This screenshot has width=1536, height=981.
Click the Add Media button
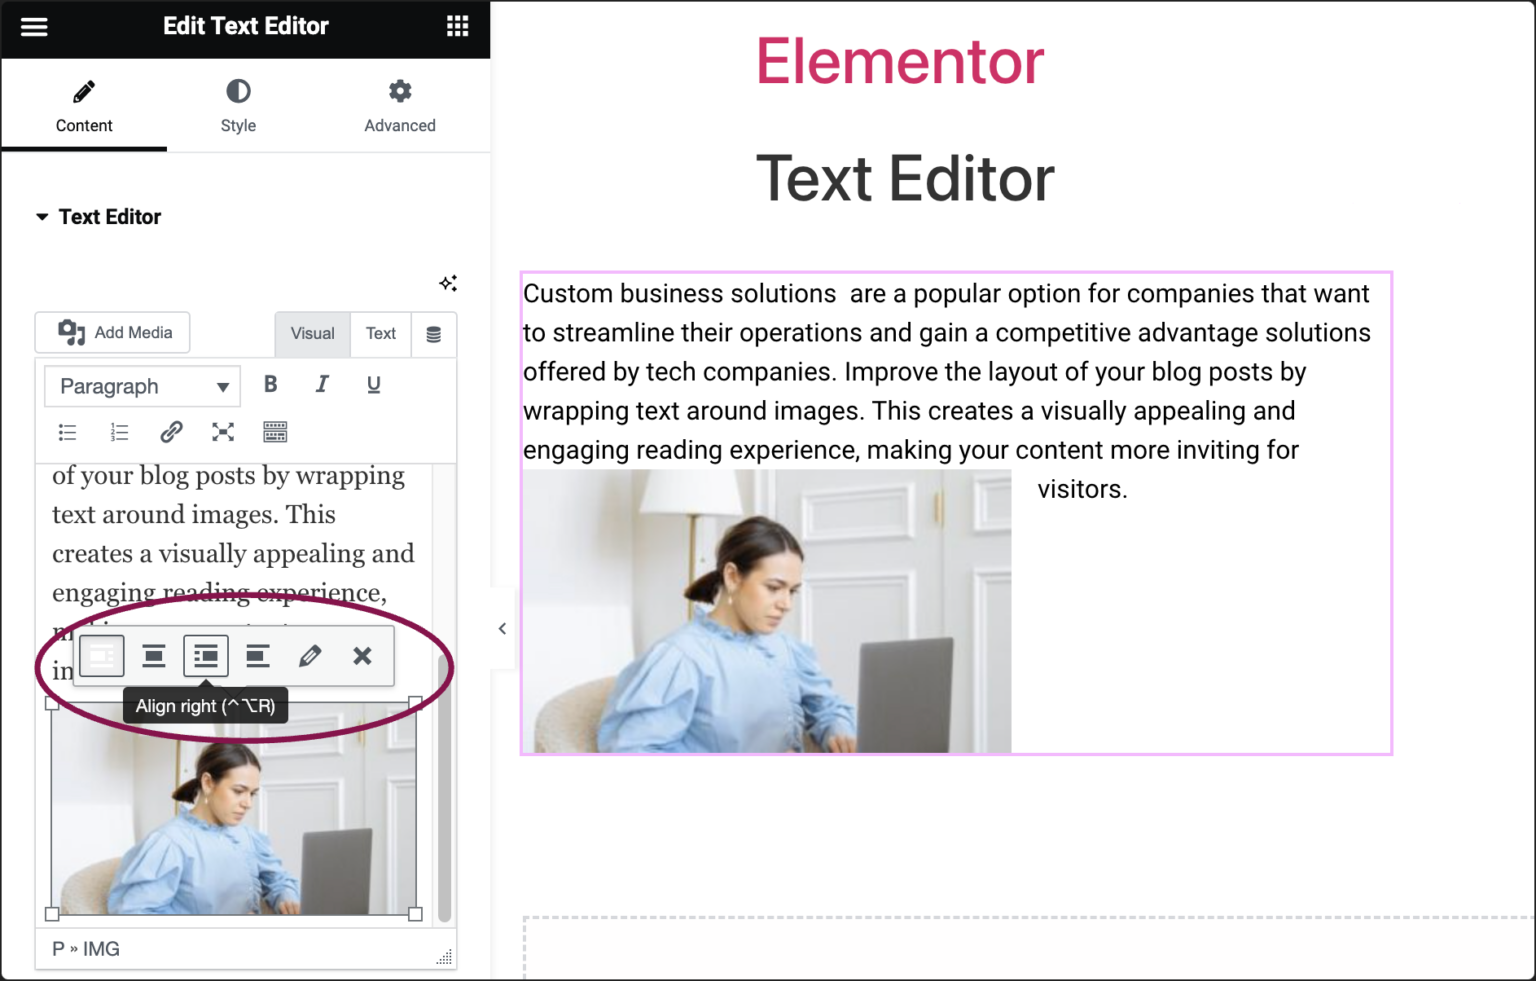tap(111, 332)
